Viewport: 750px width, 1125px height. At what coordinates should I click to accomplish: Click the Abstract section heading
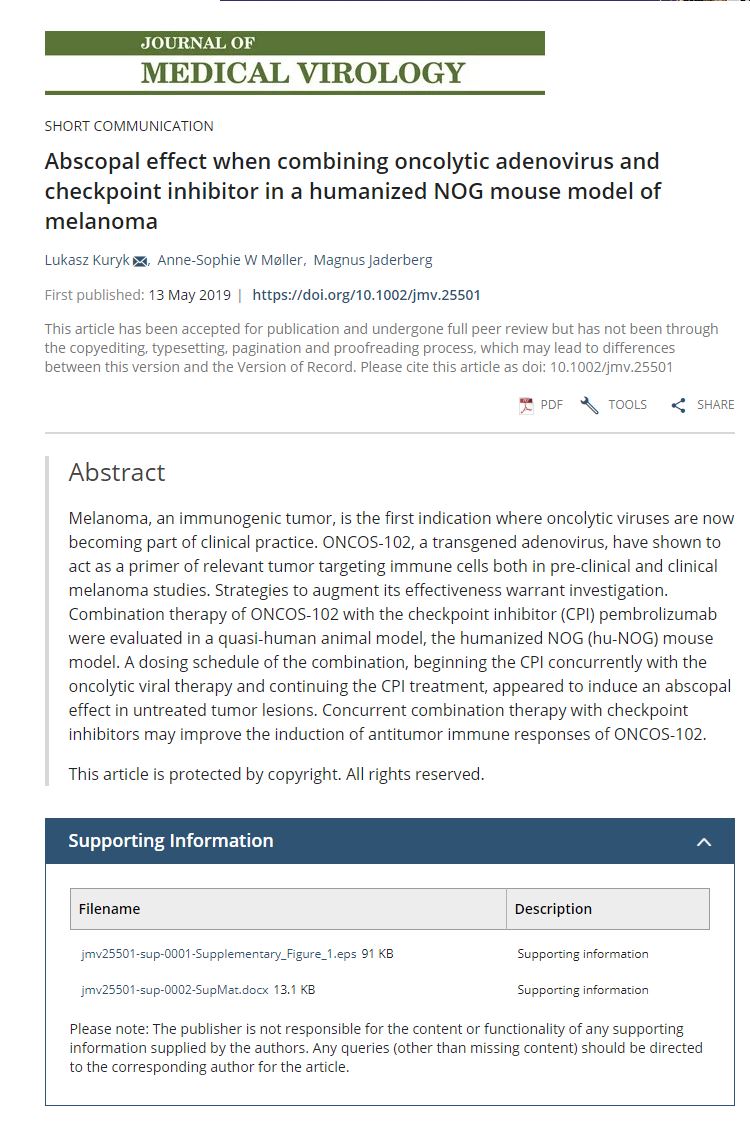coord(117,472)
